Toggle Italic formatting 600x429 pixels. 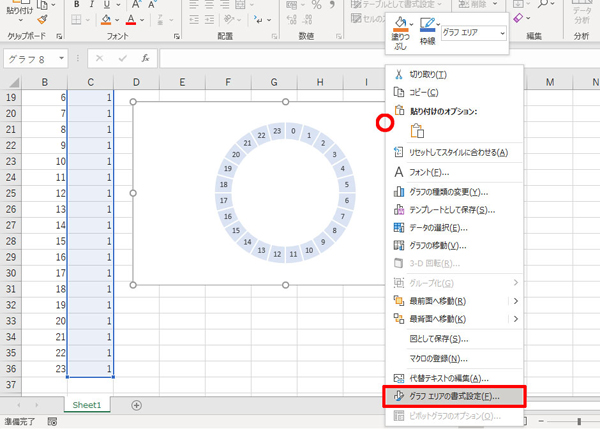92,5
